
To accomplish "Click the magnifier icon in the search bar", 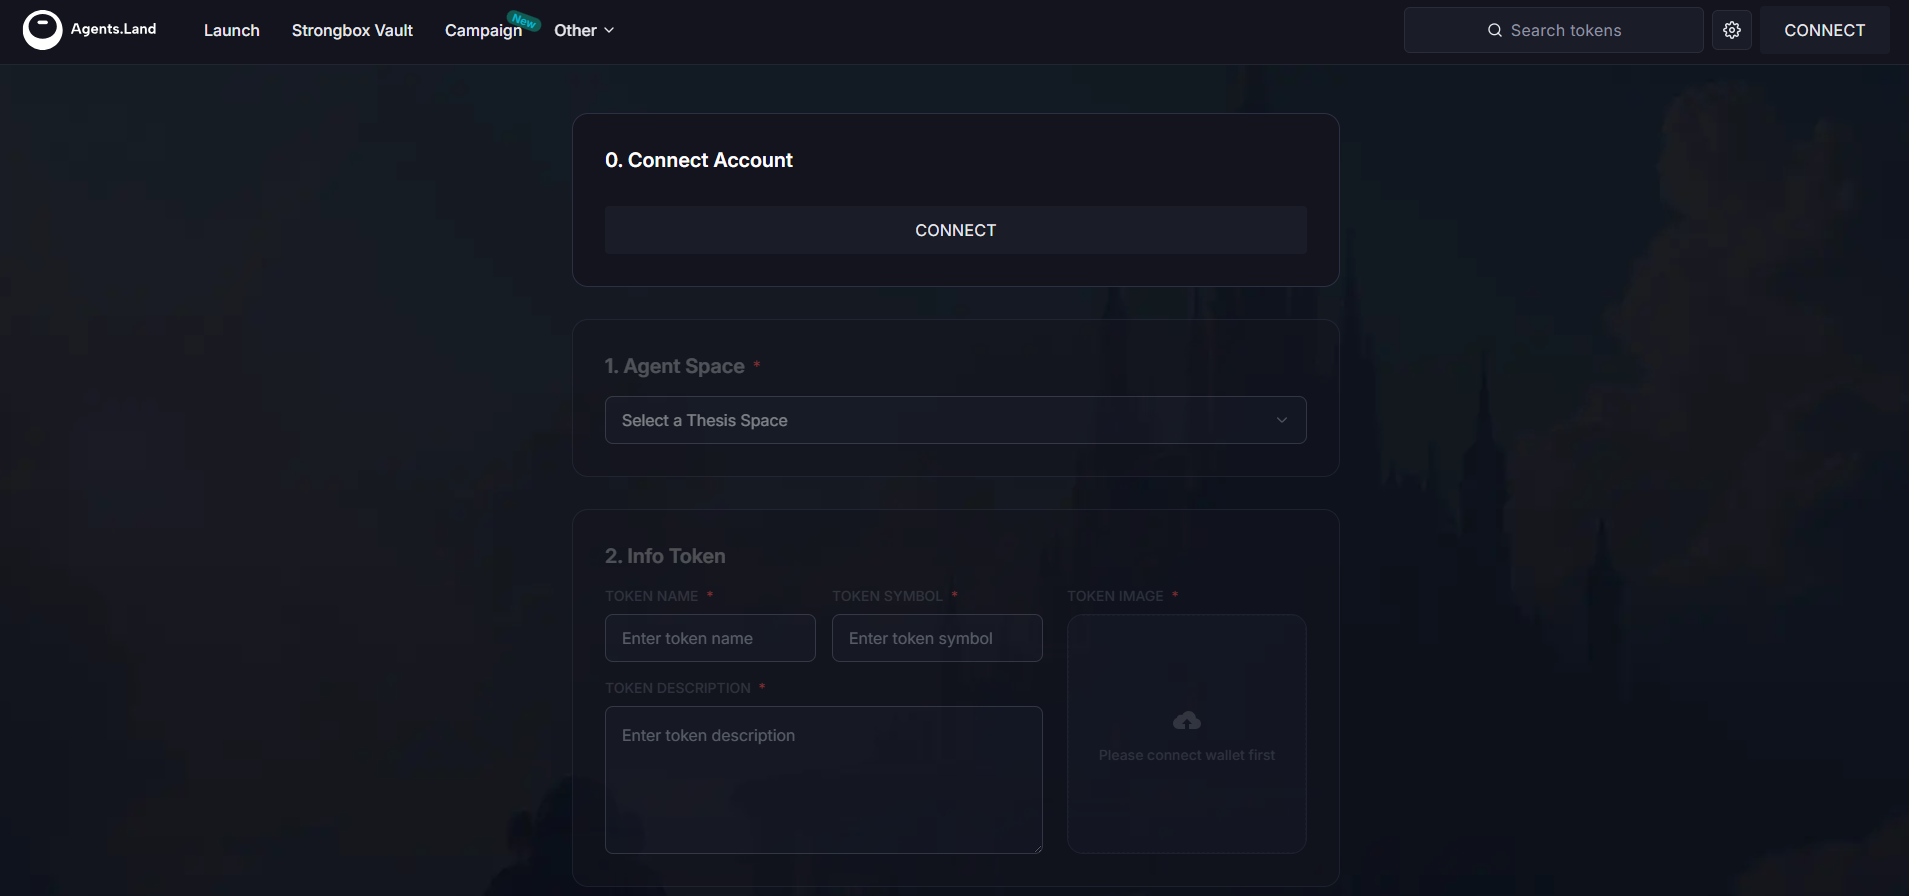I will 1494,30.
